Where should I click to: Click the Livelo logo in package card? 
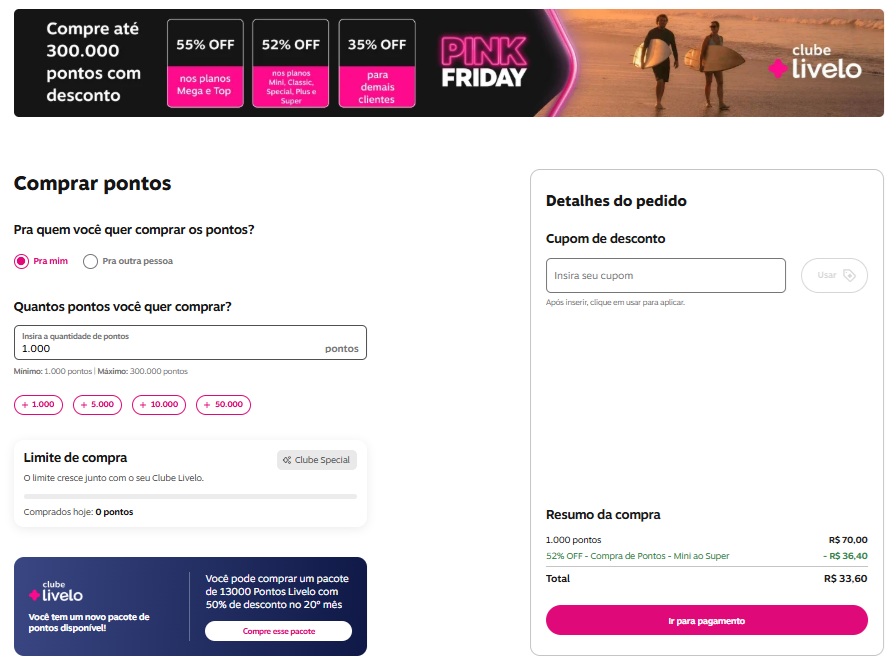56,591
